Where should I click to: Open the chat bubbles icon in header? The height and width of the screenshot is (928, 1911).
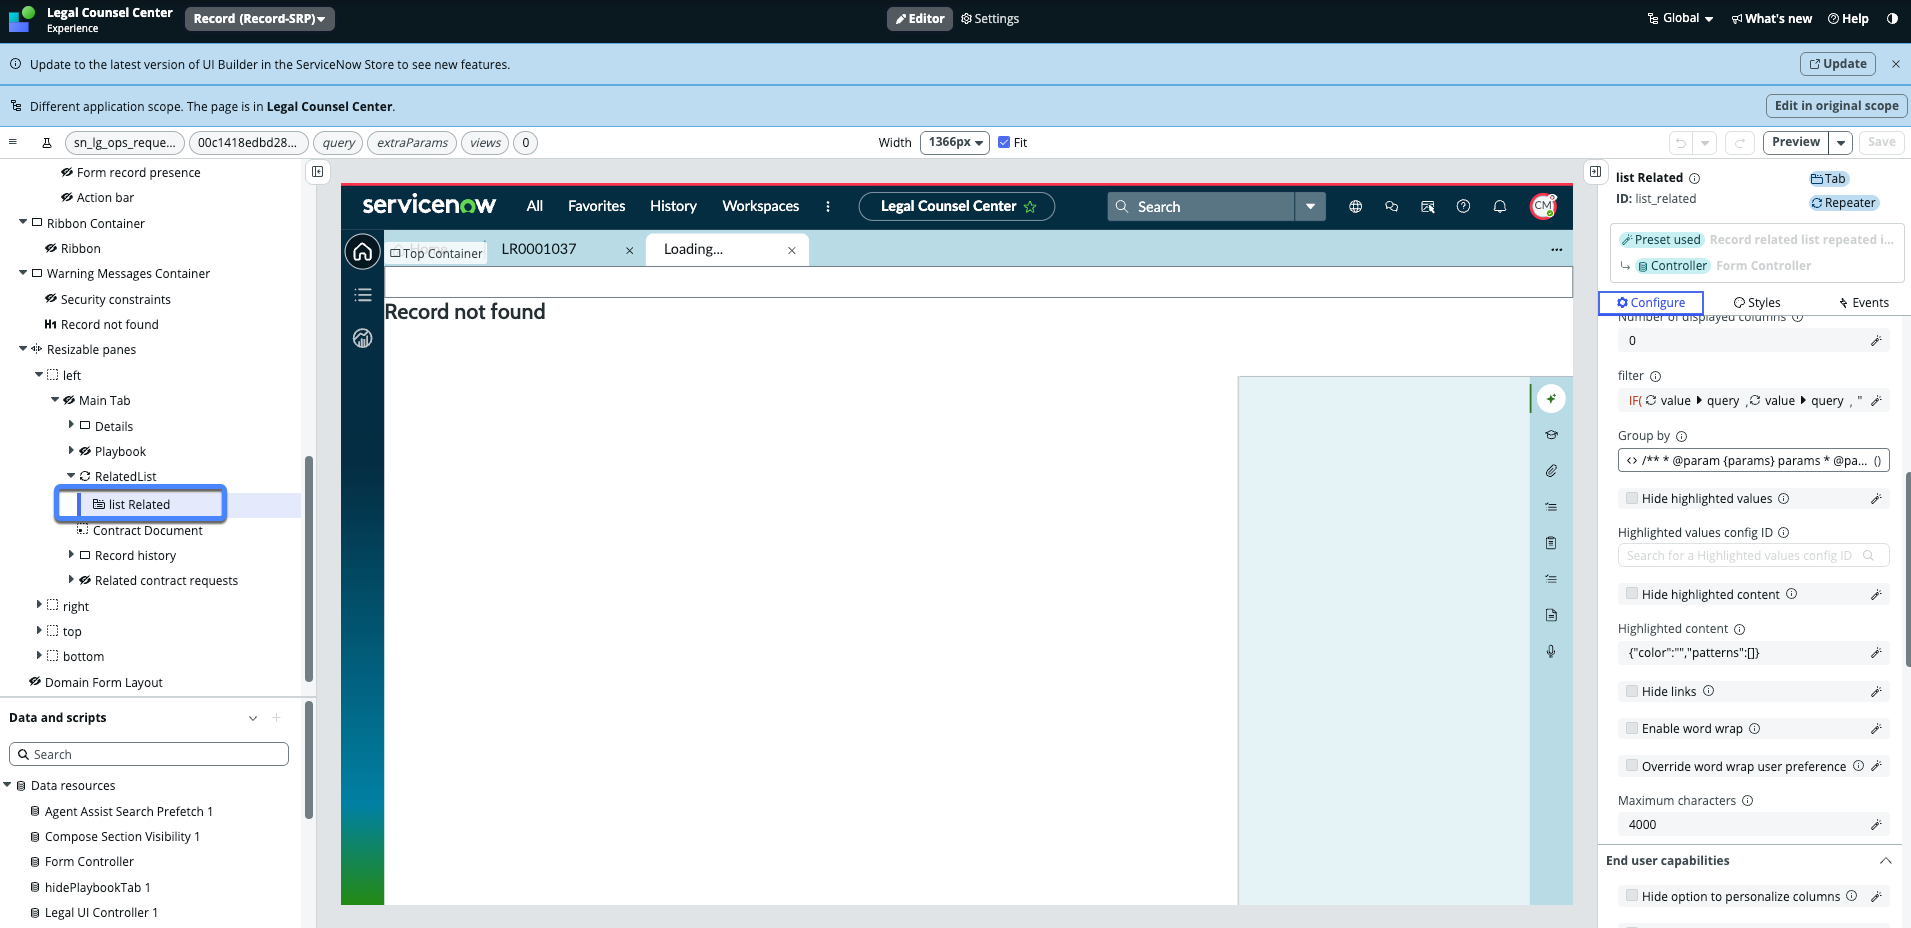point(1391,207)
